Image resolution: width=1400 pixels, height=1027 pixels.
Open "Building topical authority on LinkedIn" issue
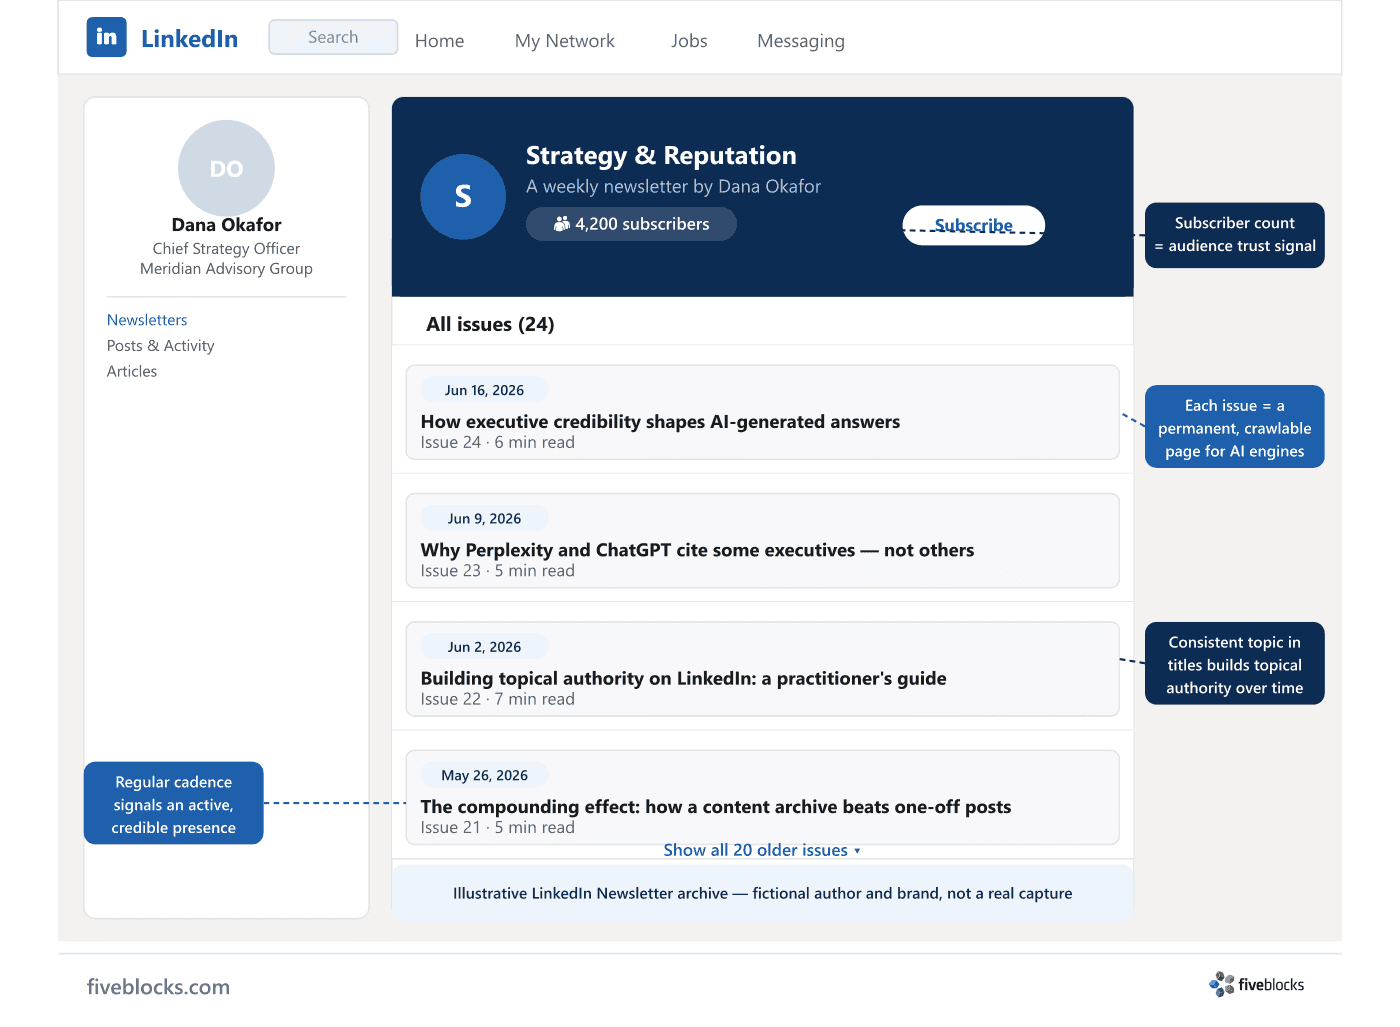point(683,679)
